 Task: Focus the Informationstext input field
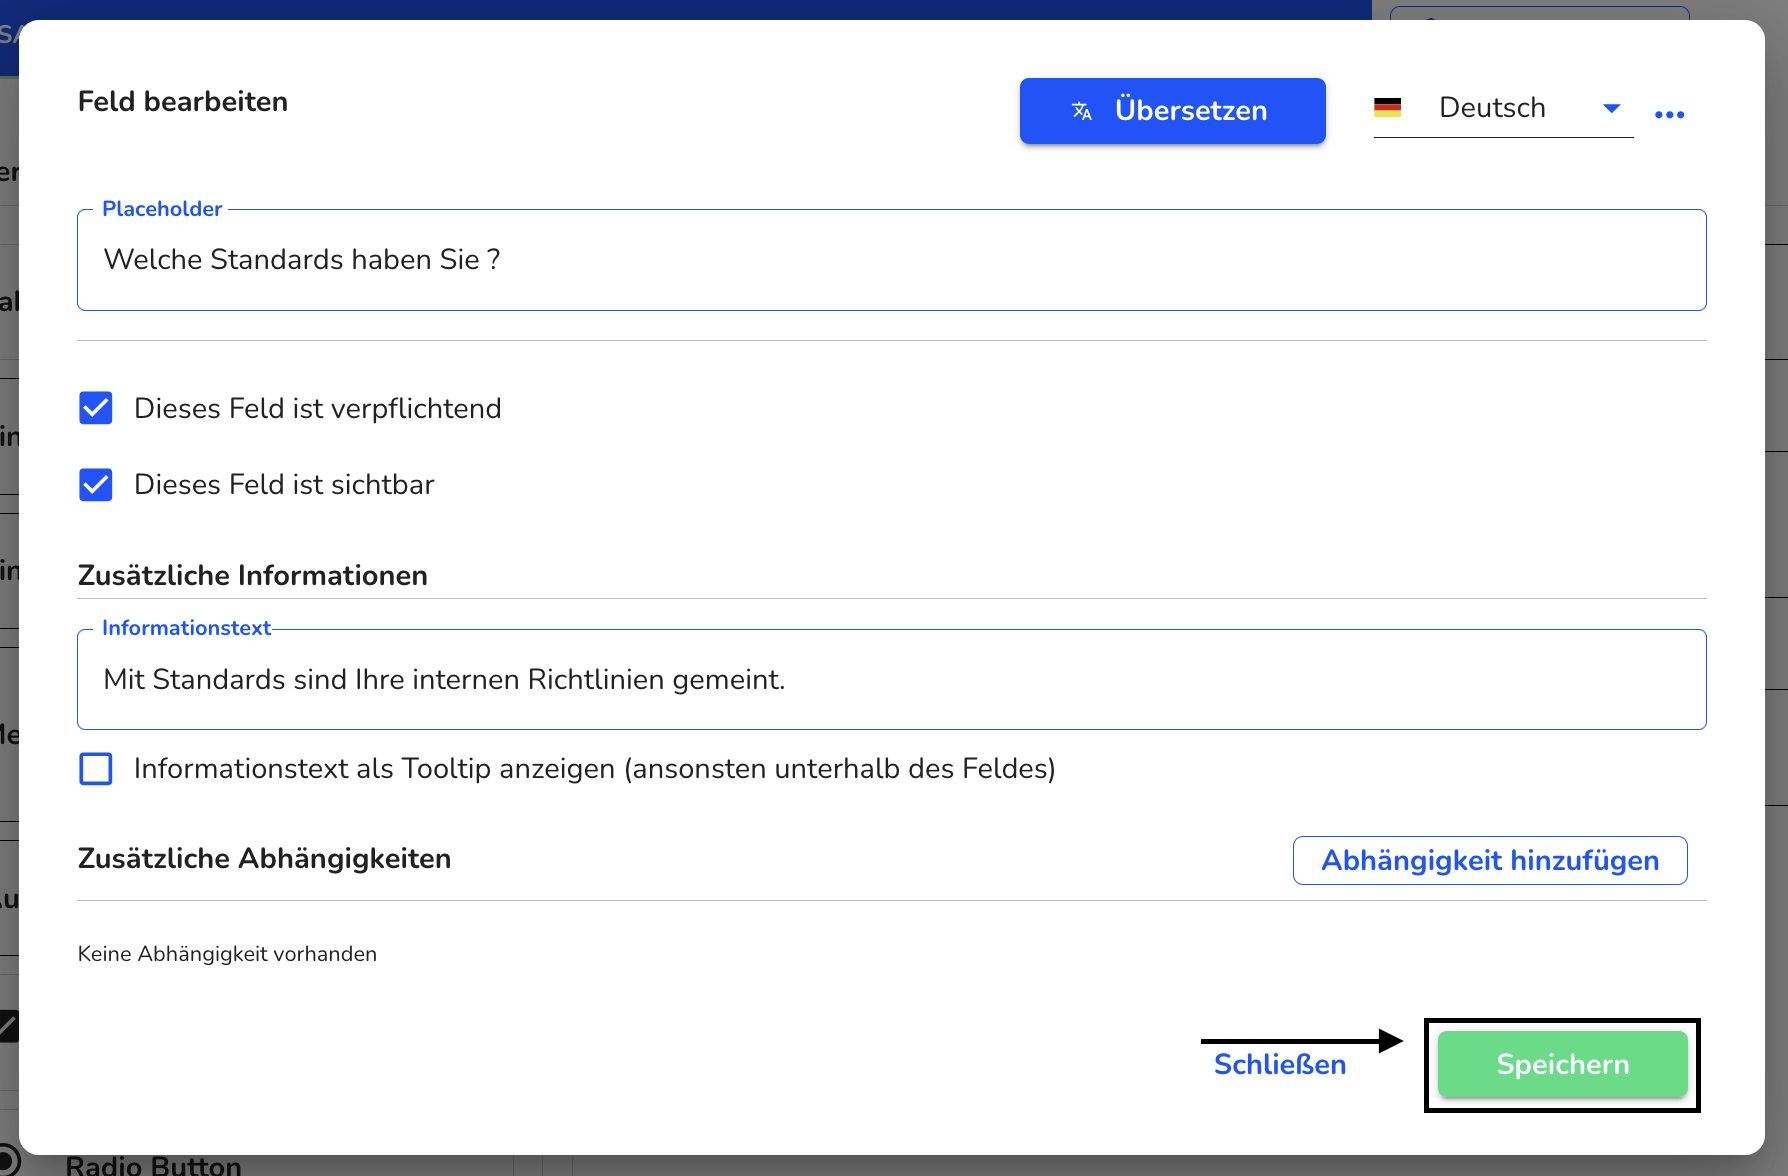tap(892, 680)
